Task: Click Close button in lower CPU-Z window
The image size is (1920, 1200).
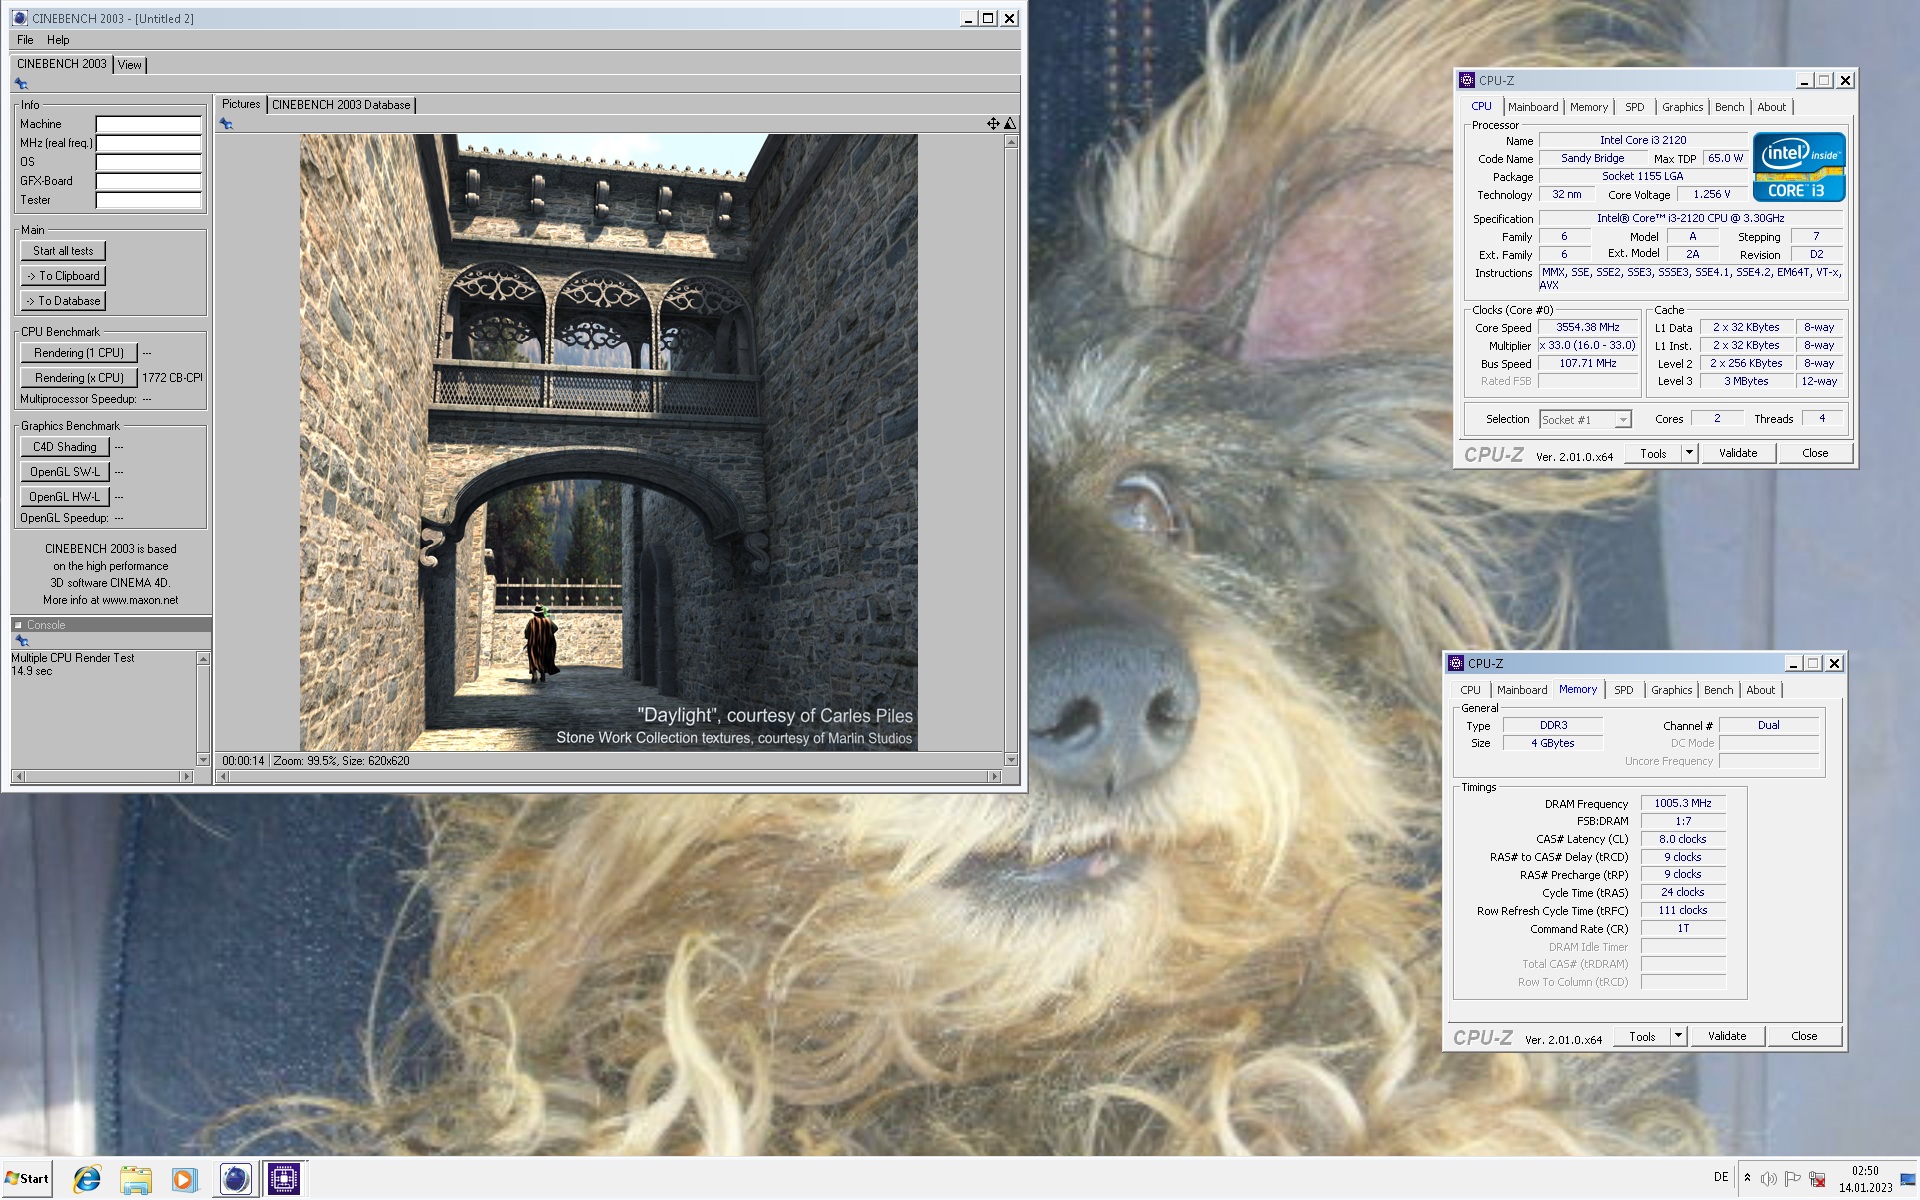Action: point(1804,1036)
